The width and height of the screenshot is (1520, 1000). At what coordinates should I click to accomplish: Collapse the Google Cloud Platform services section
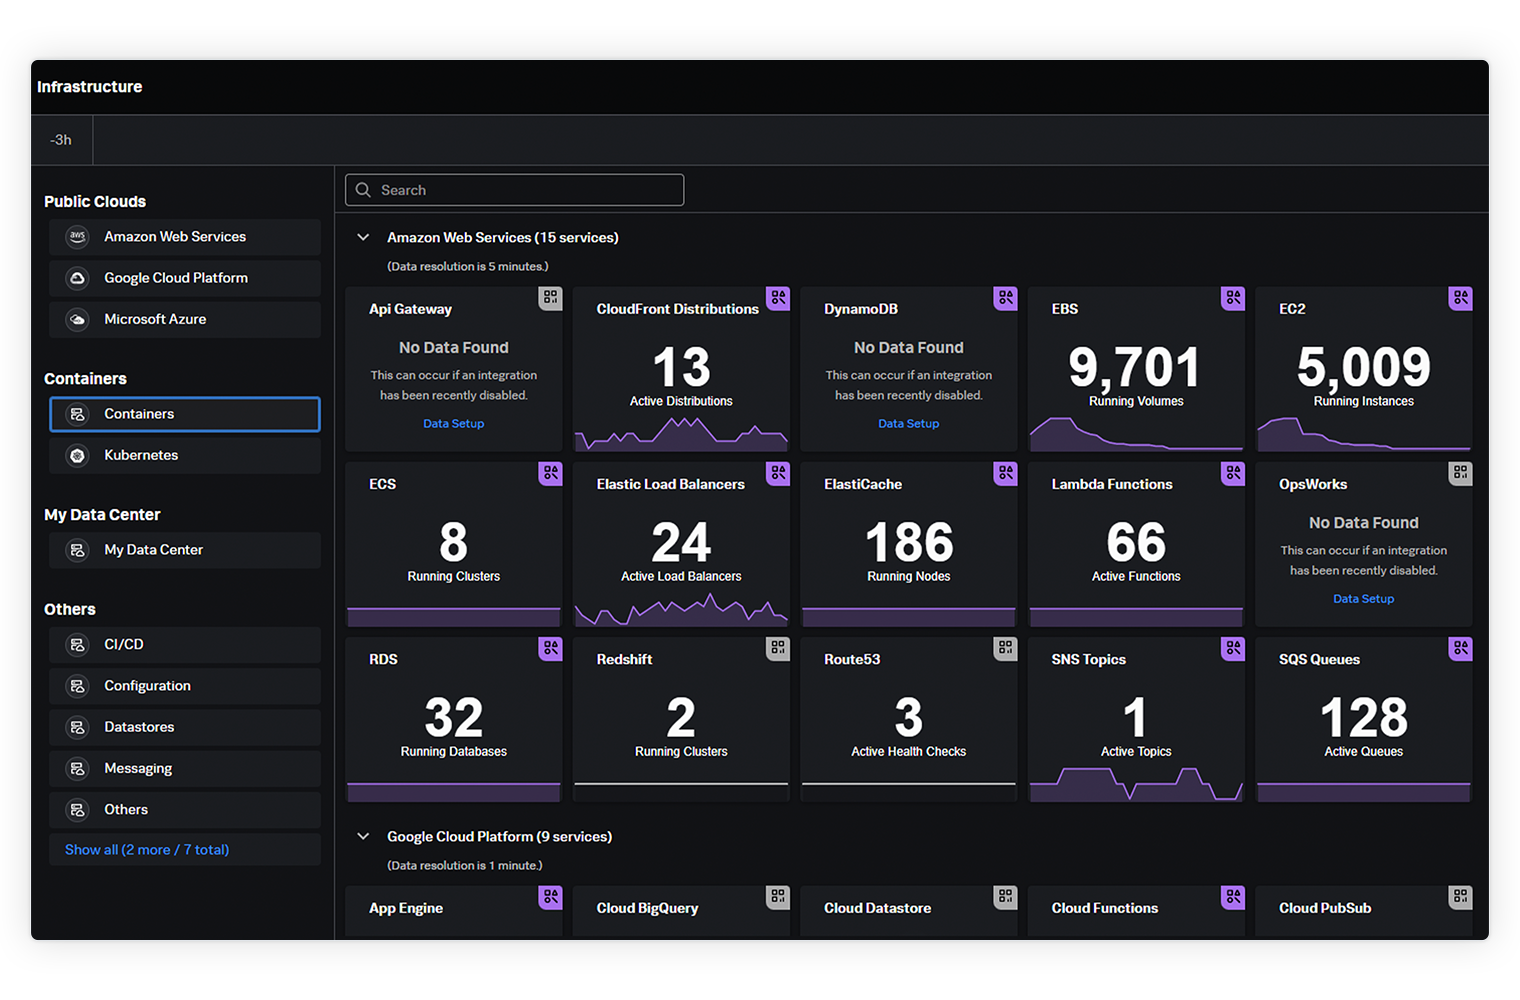(363, 836)
